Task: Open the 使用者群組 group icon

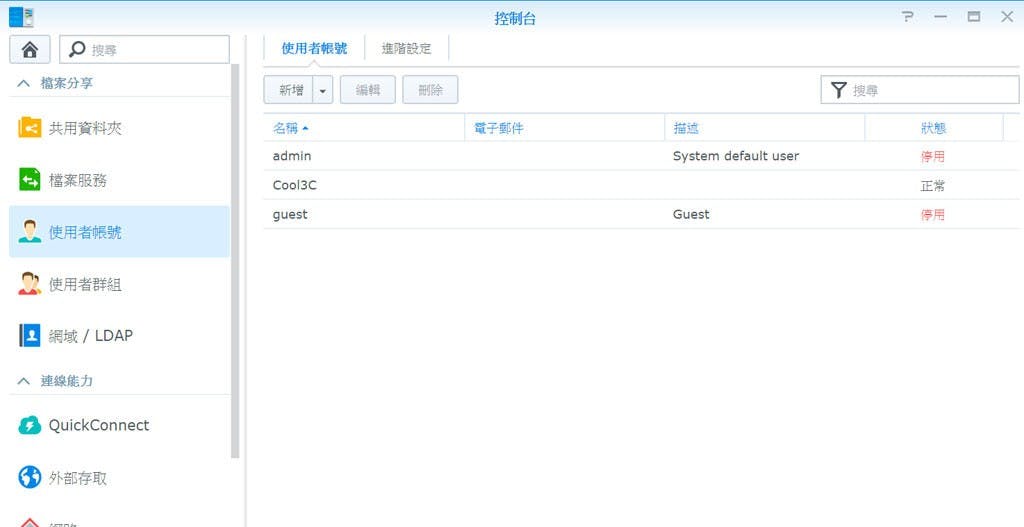Action: (x=29, y=283)
